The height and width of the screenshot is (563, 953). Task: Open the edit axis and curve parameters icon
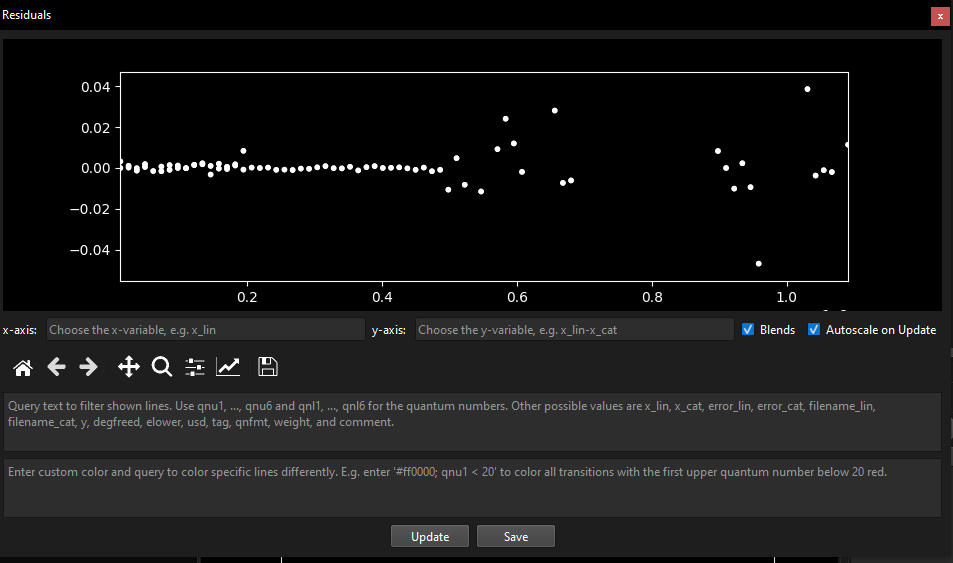[229, 367]
